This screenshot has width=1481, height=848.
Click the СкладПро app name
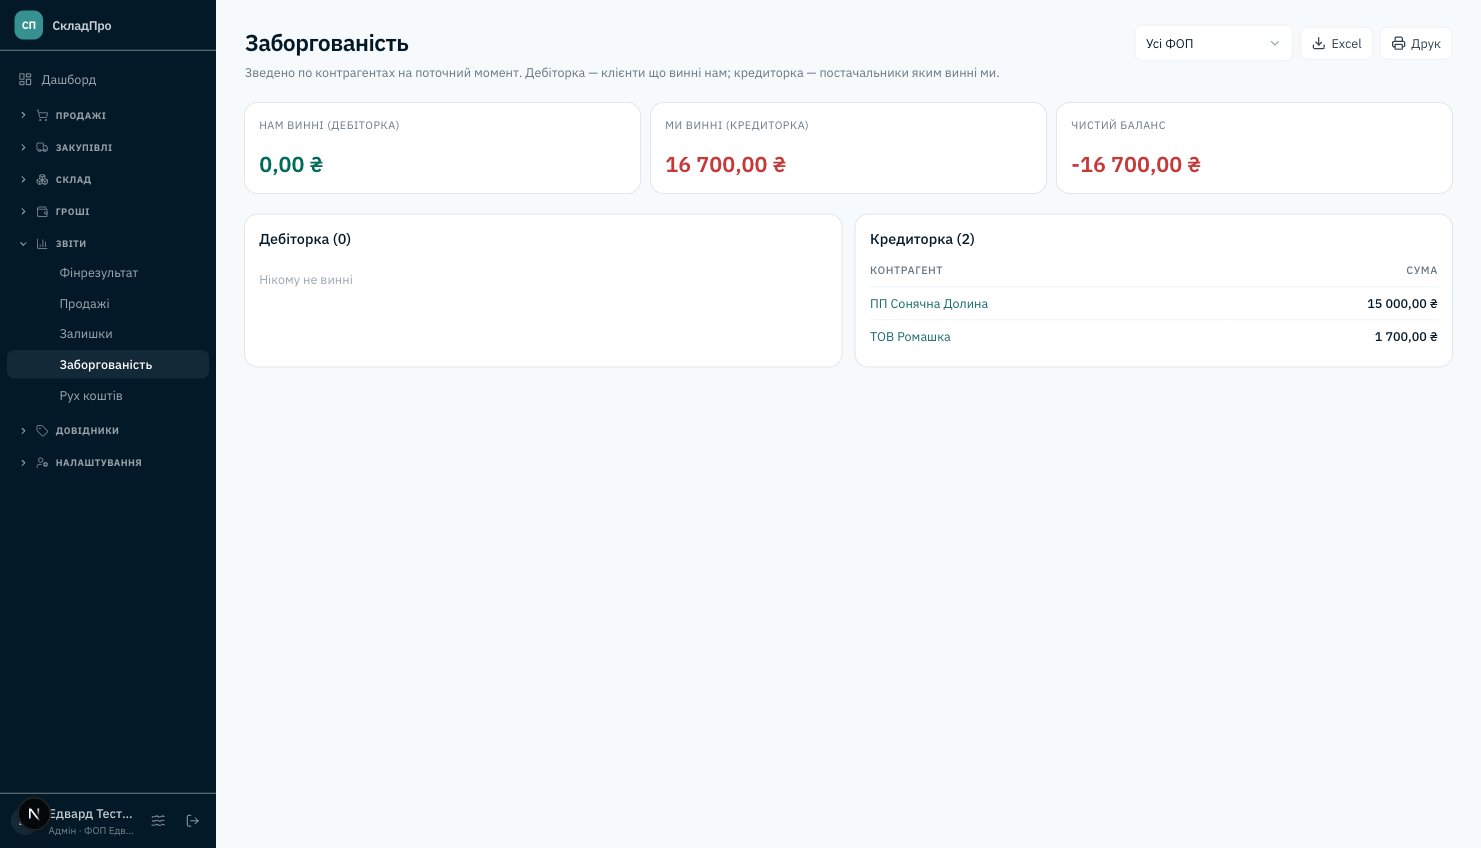(82, 26)
